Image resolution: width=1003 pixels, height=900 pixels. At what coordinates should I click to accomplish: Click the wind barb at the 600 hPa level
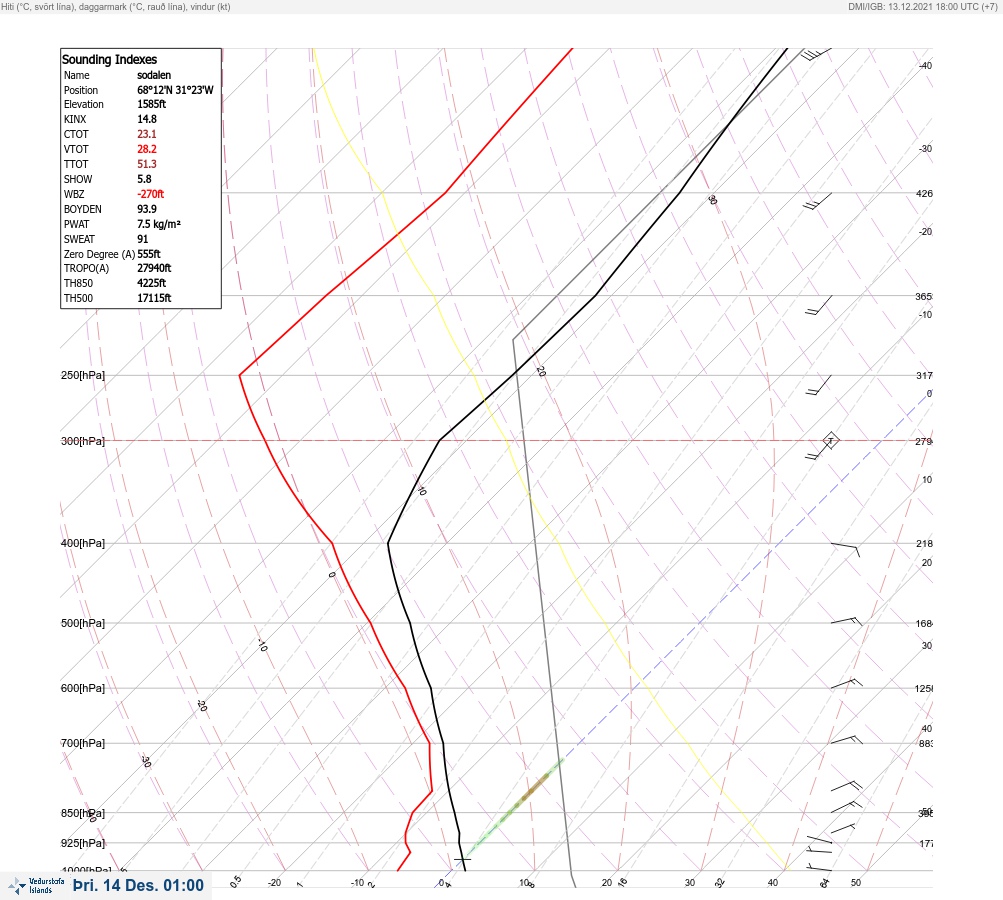pyautogui.click(x=846, y=684)
